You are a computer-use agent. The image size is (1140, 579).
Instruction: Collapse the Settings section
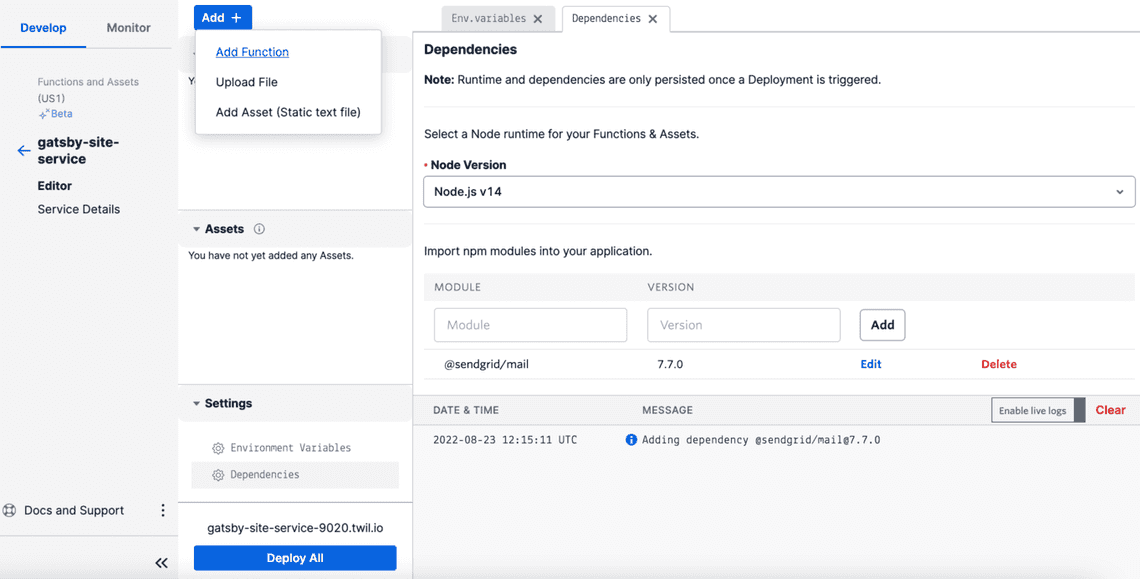pyautogui.click(x=197, y=404)
